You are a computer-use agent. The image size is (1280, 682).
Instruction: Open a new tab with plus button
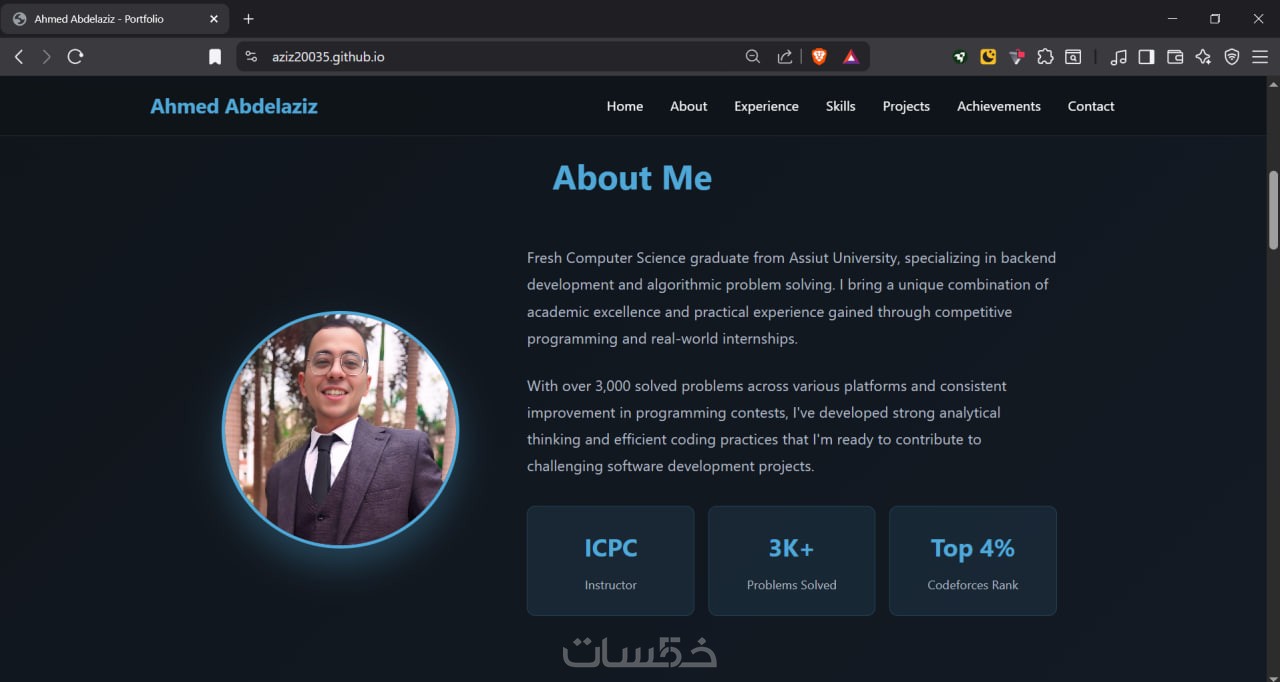(249, 19)
